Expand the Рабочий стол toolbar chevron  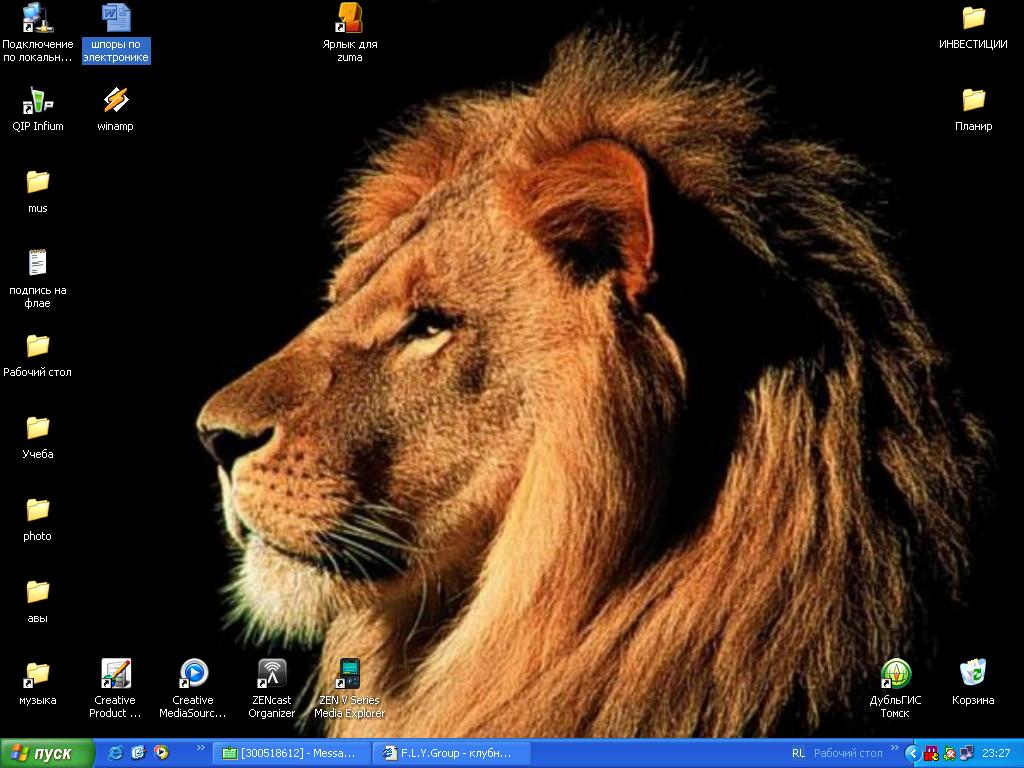pyautogui.click(x=894, y=748)
